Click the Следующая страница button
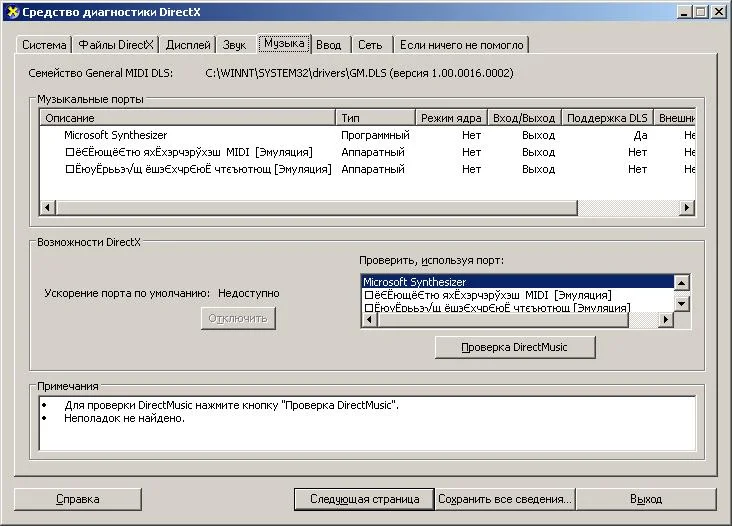732x526 pixels. pyautogui.click(x=364, y=498)
